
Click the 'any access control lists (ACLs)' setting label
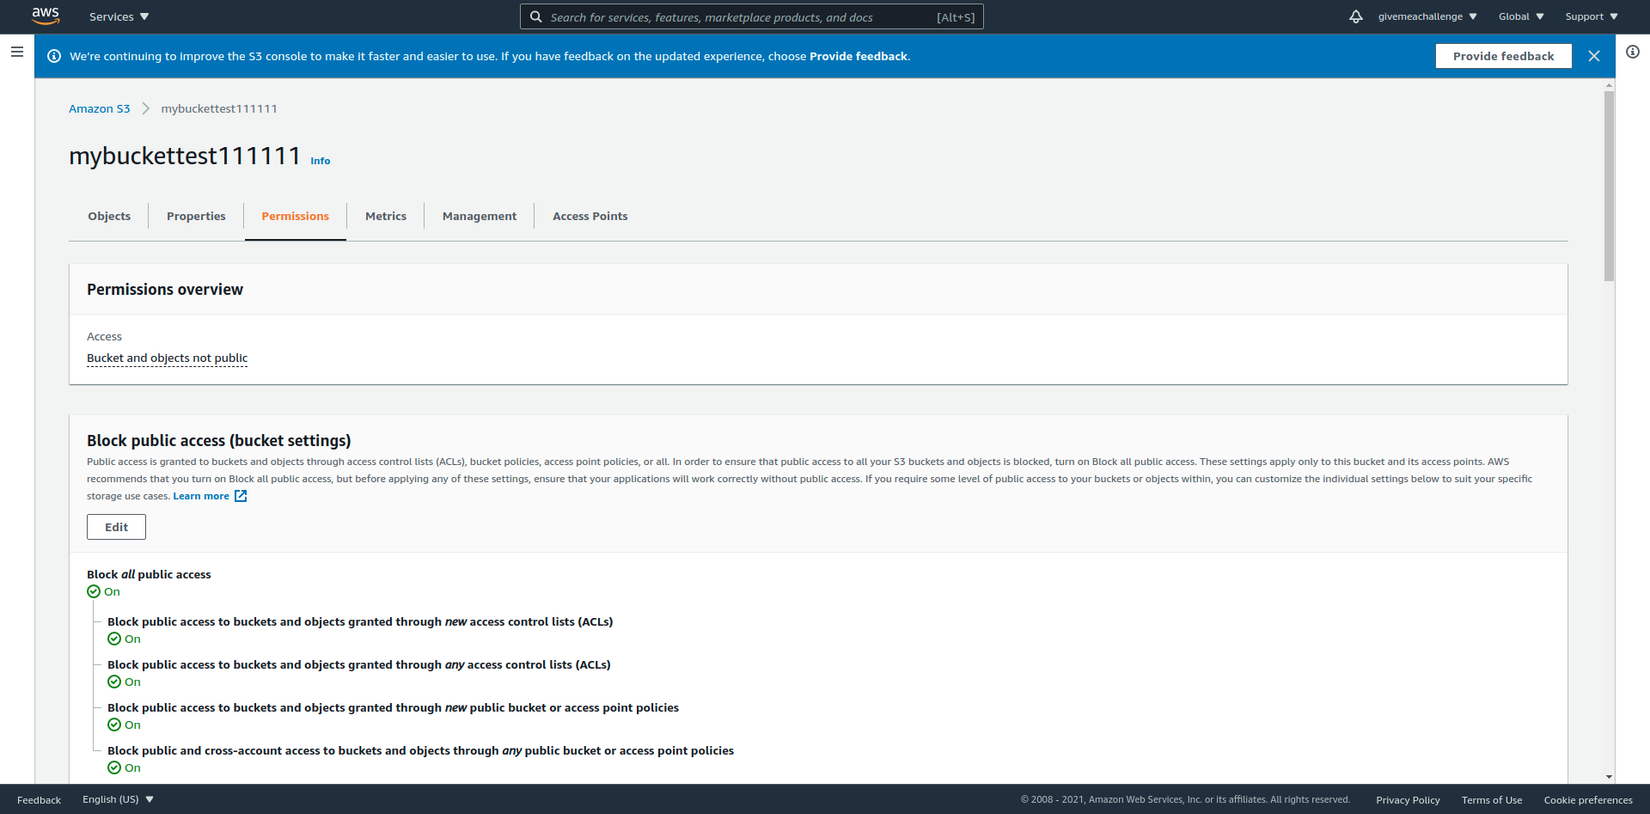pos(359,665)
